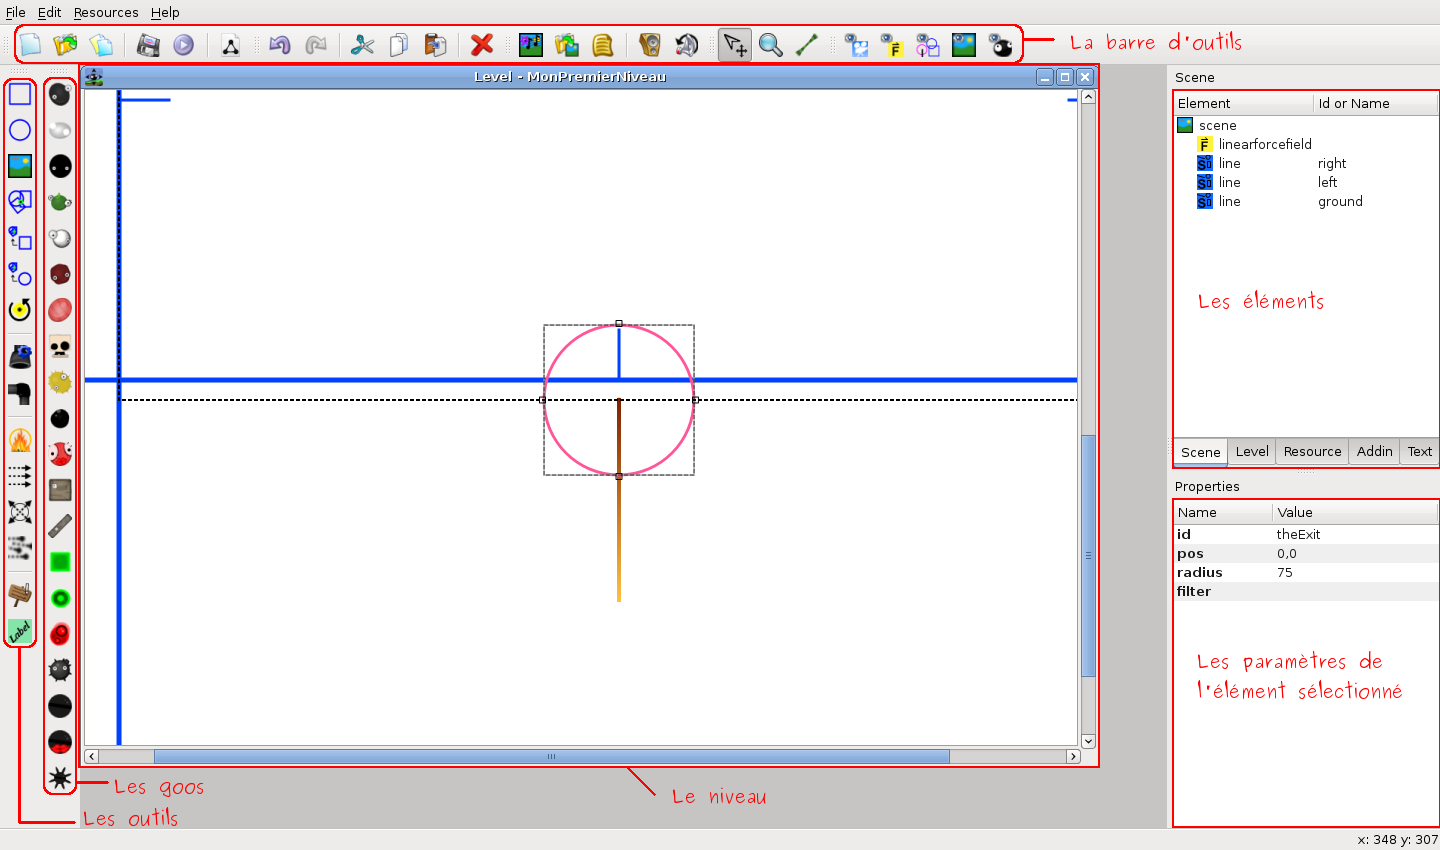Add a fire element from the tools
Viewport: 1440px width, 850px height.
click(x=20, y=440)
